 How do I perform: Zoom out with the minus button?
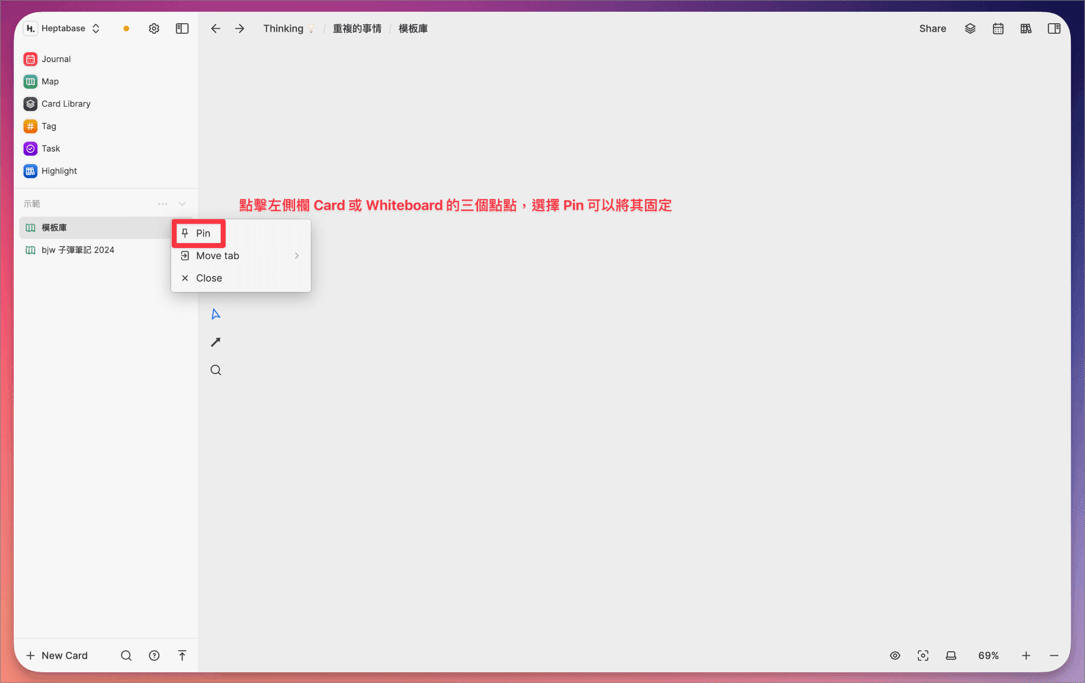1054,655
